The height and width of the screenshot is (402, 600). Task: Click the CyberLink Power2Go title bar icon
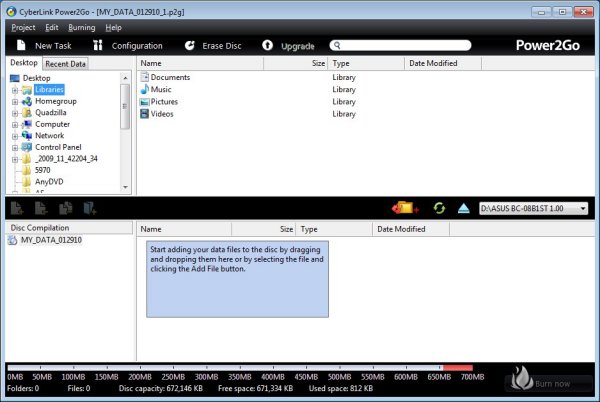(11, 11)
